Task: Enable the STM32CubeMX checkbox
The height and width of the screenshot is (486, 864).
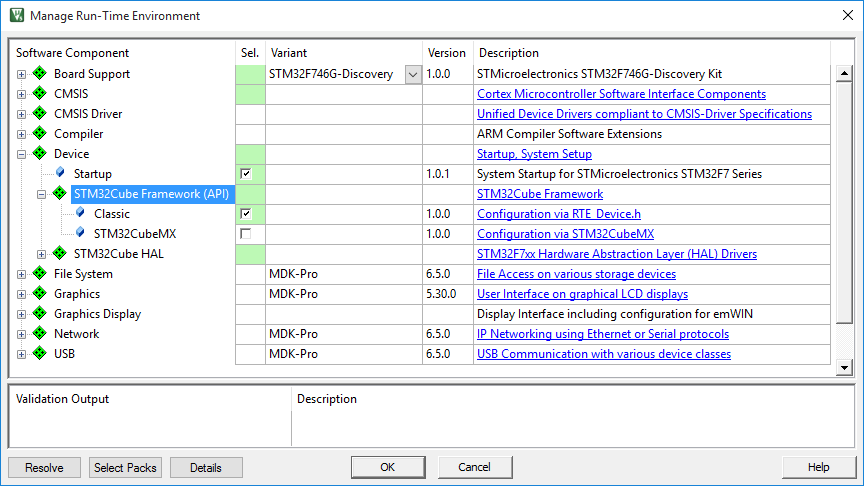Action: click(246, 234)
